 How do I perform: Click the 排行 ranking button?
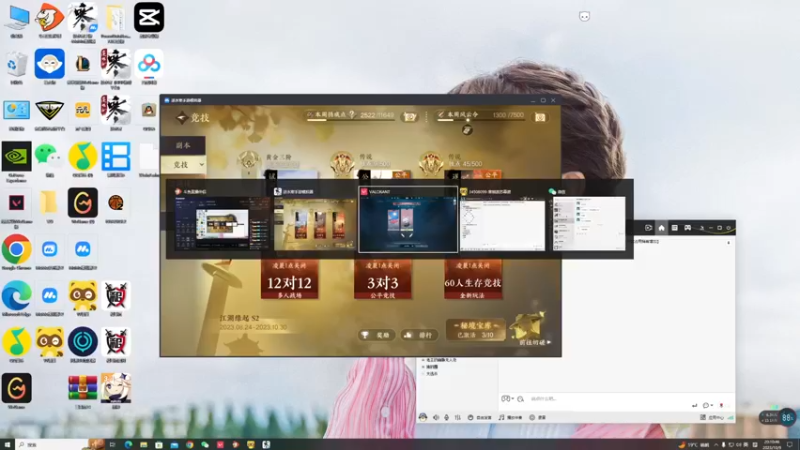[418, 335]
